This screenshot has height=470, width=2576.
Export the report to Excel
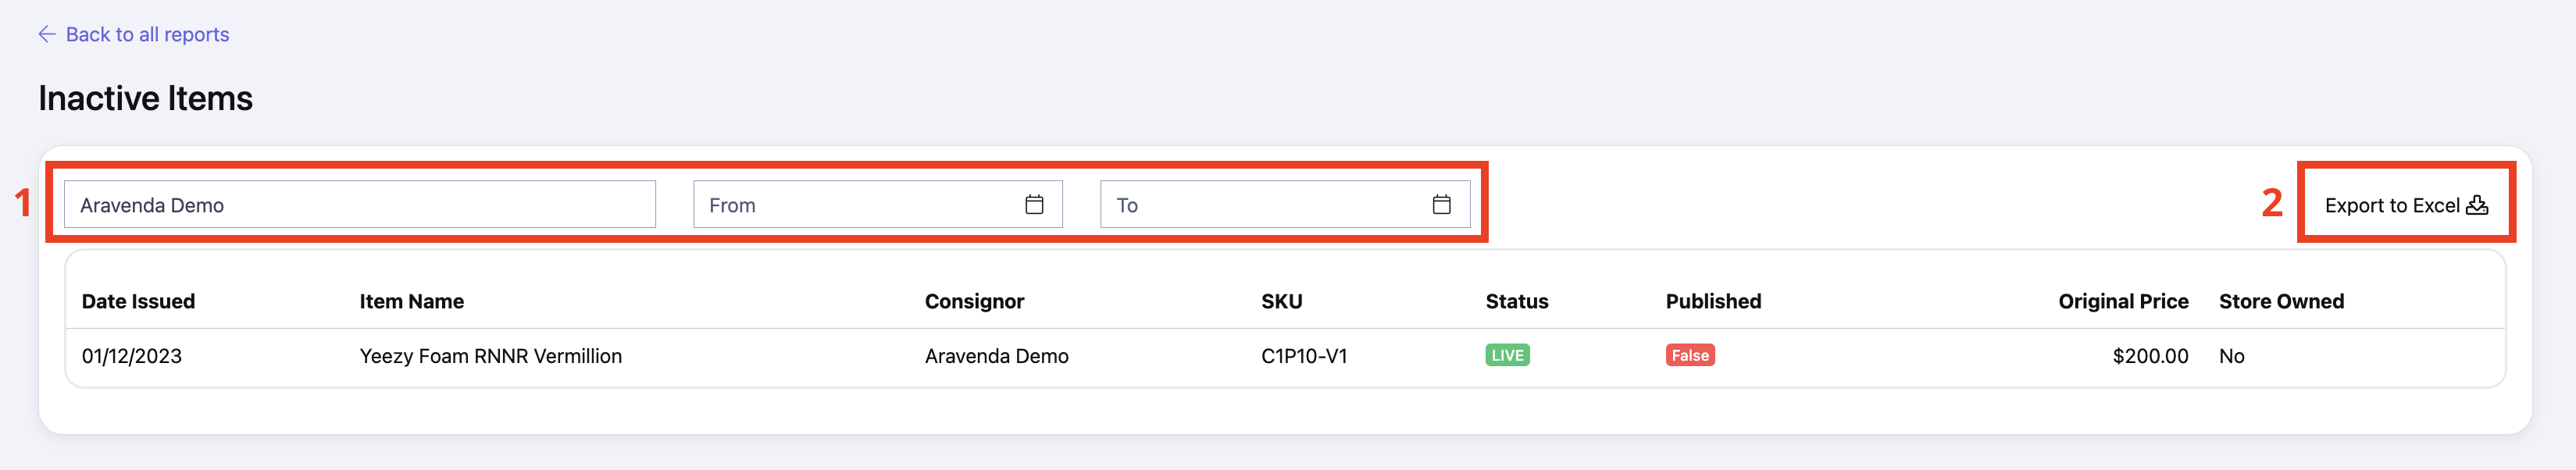pyautogui.click(x=2406, y=204)
